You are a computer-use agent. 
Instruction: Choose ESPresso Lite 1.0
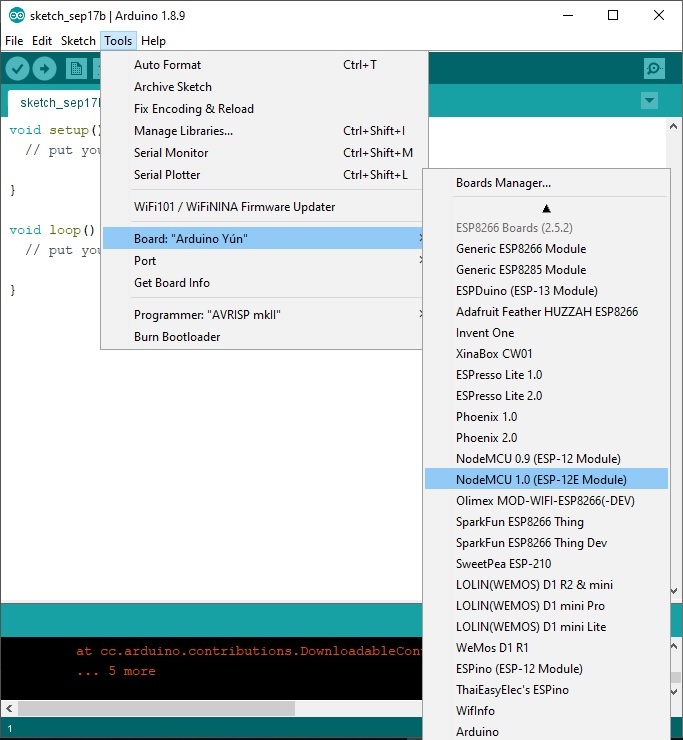pos(546,375)
